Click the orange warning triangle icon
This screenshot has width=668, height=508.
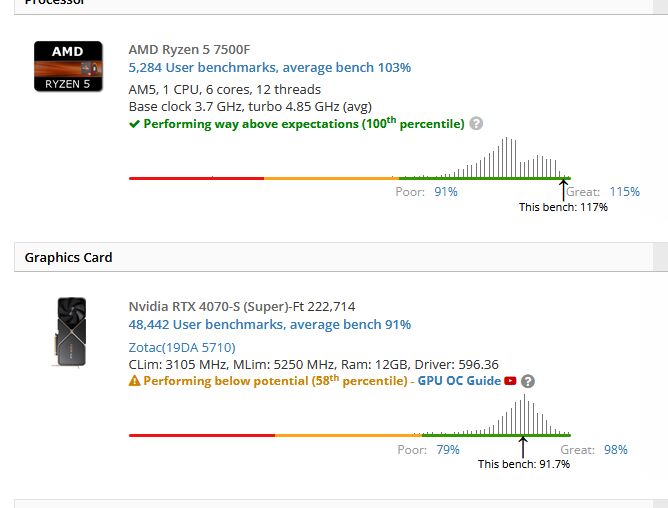click(x=134, y=381)
